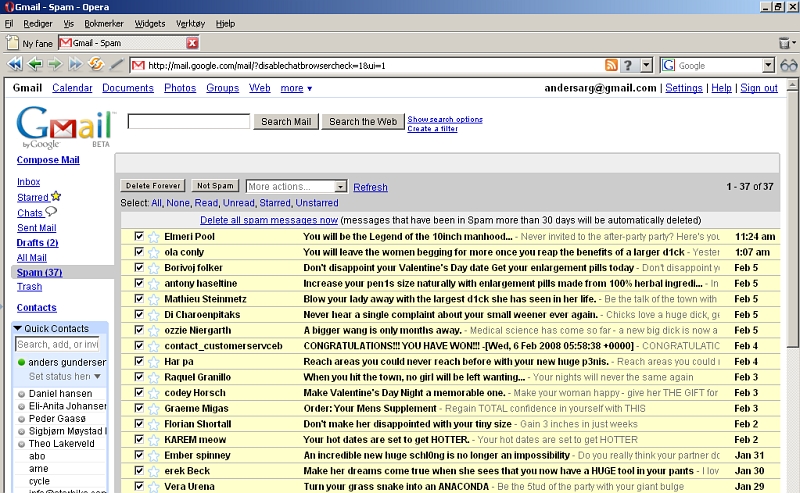Star the Graeme Migas message
The image size is (800, 493).
click(154, 409)
